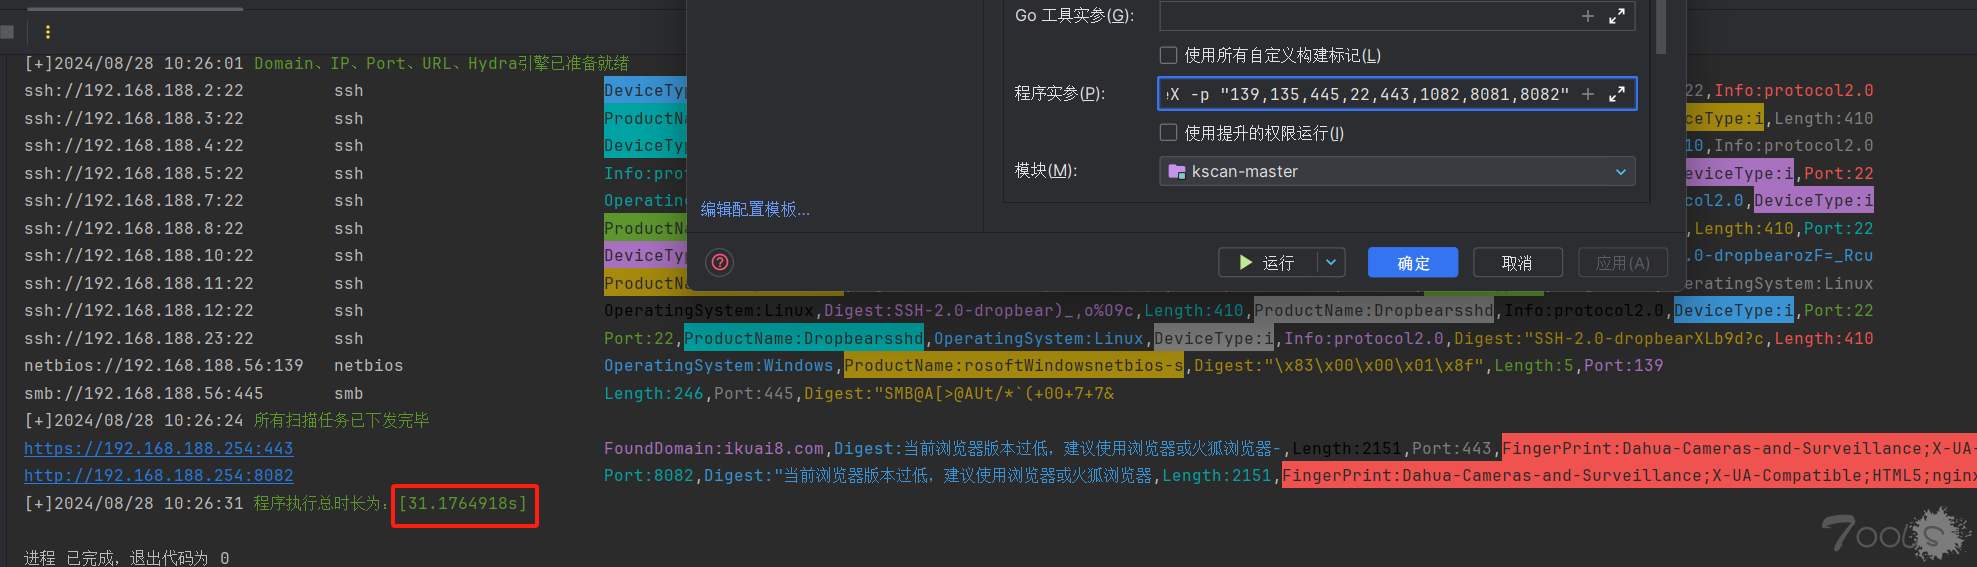Click inside the Go 工具实参 input field
Screen dimensions: 1977x567
pos(1366,16)
